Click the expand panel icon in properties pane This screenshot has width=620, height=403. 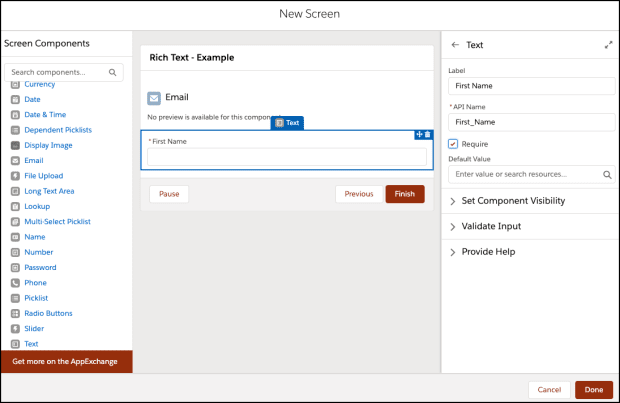(608, 45)
